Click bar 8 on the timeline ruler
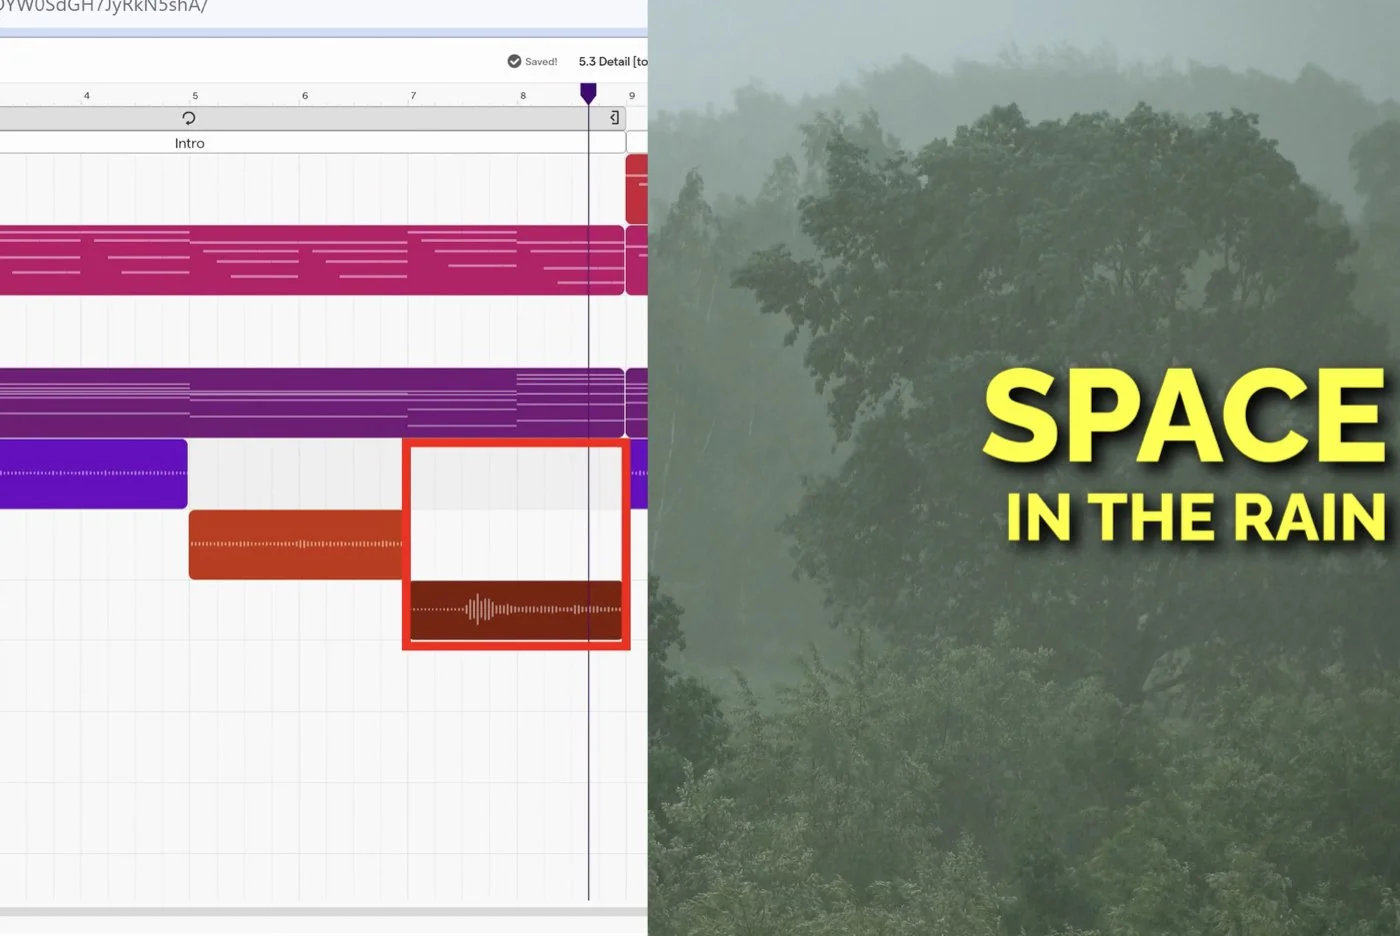The width and height of the screenshot is (1400, 936). 523,96
